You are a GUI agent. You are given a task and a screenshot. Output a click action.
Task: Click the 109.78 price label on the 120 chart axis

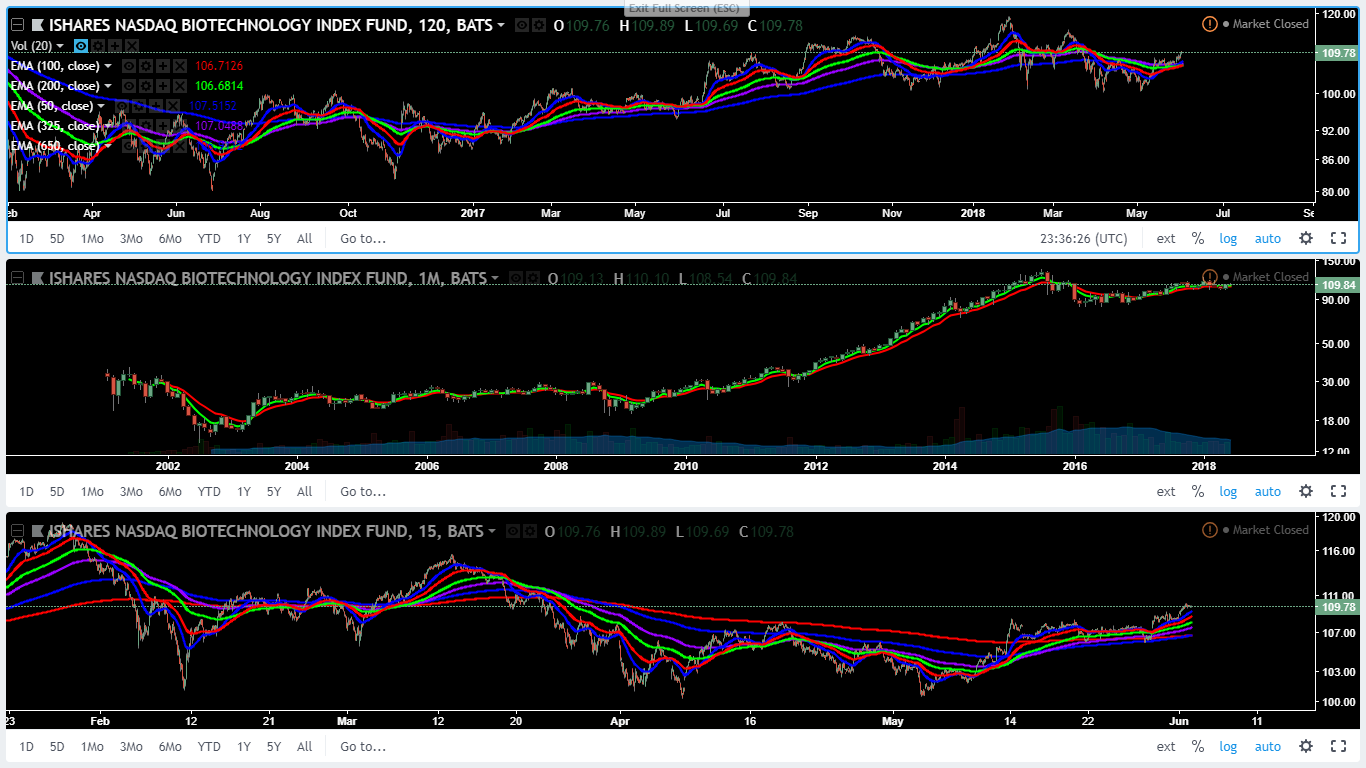(1335, 53)
